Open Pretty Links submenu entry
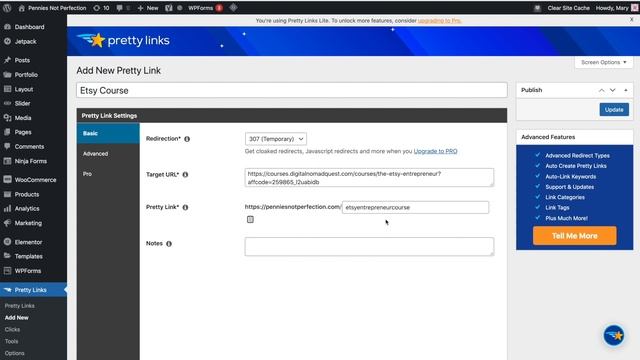Viewport: 640px width, 360px height. tap(20, 306)
